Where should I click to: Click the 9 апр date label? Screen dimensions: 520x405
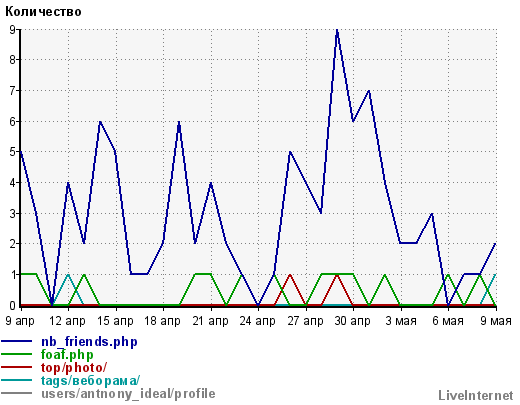point(20,321)
